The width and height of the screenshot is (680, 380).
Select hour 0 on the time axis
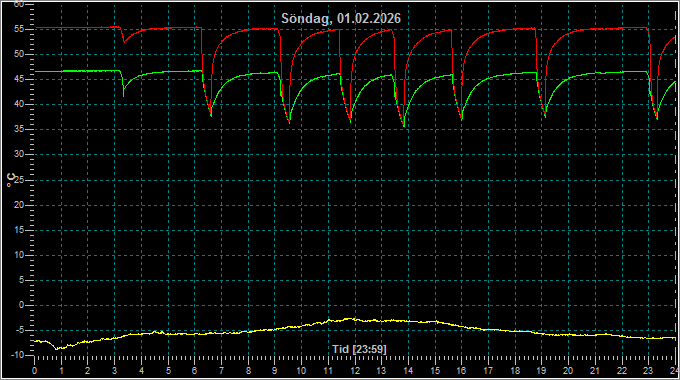(x=35, y=371)
